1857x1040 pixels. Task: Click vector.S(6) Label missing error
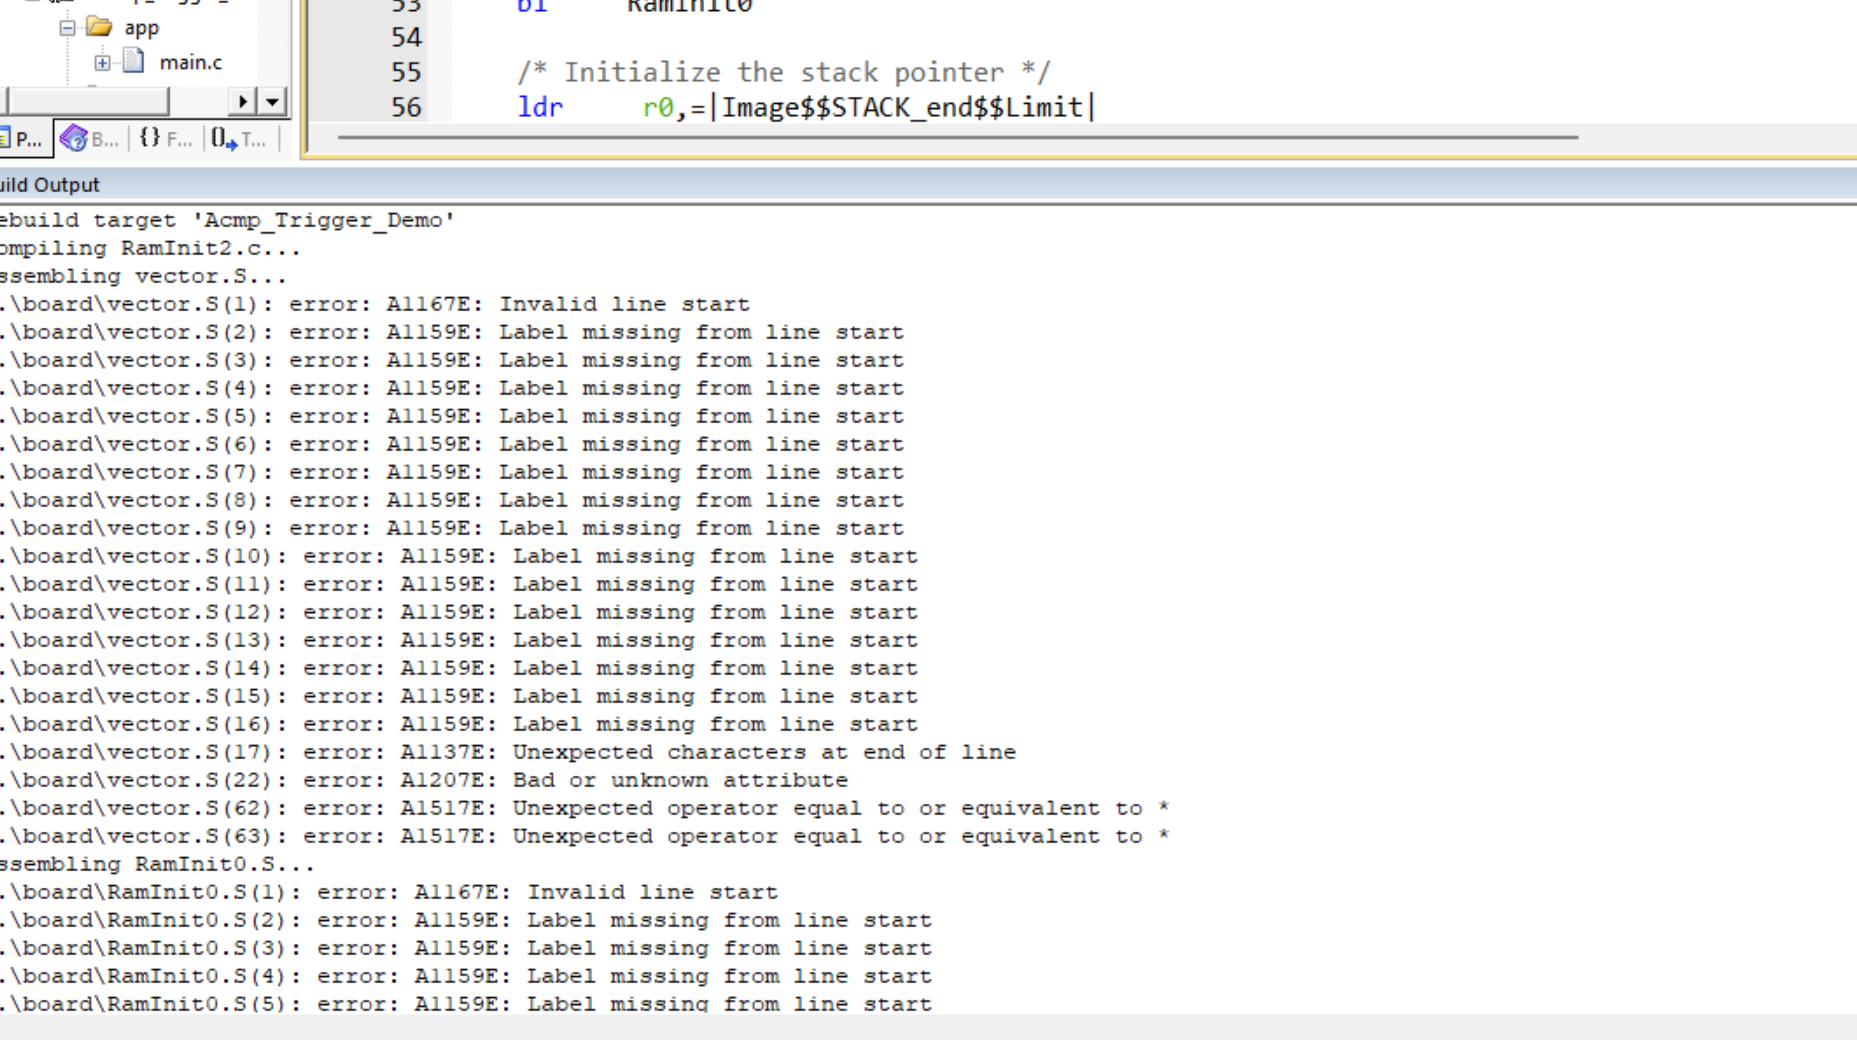452,444
